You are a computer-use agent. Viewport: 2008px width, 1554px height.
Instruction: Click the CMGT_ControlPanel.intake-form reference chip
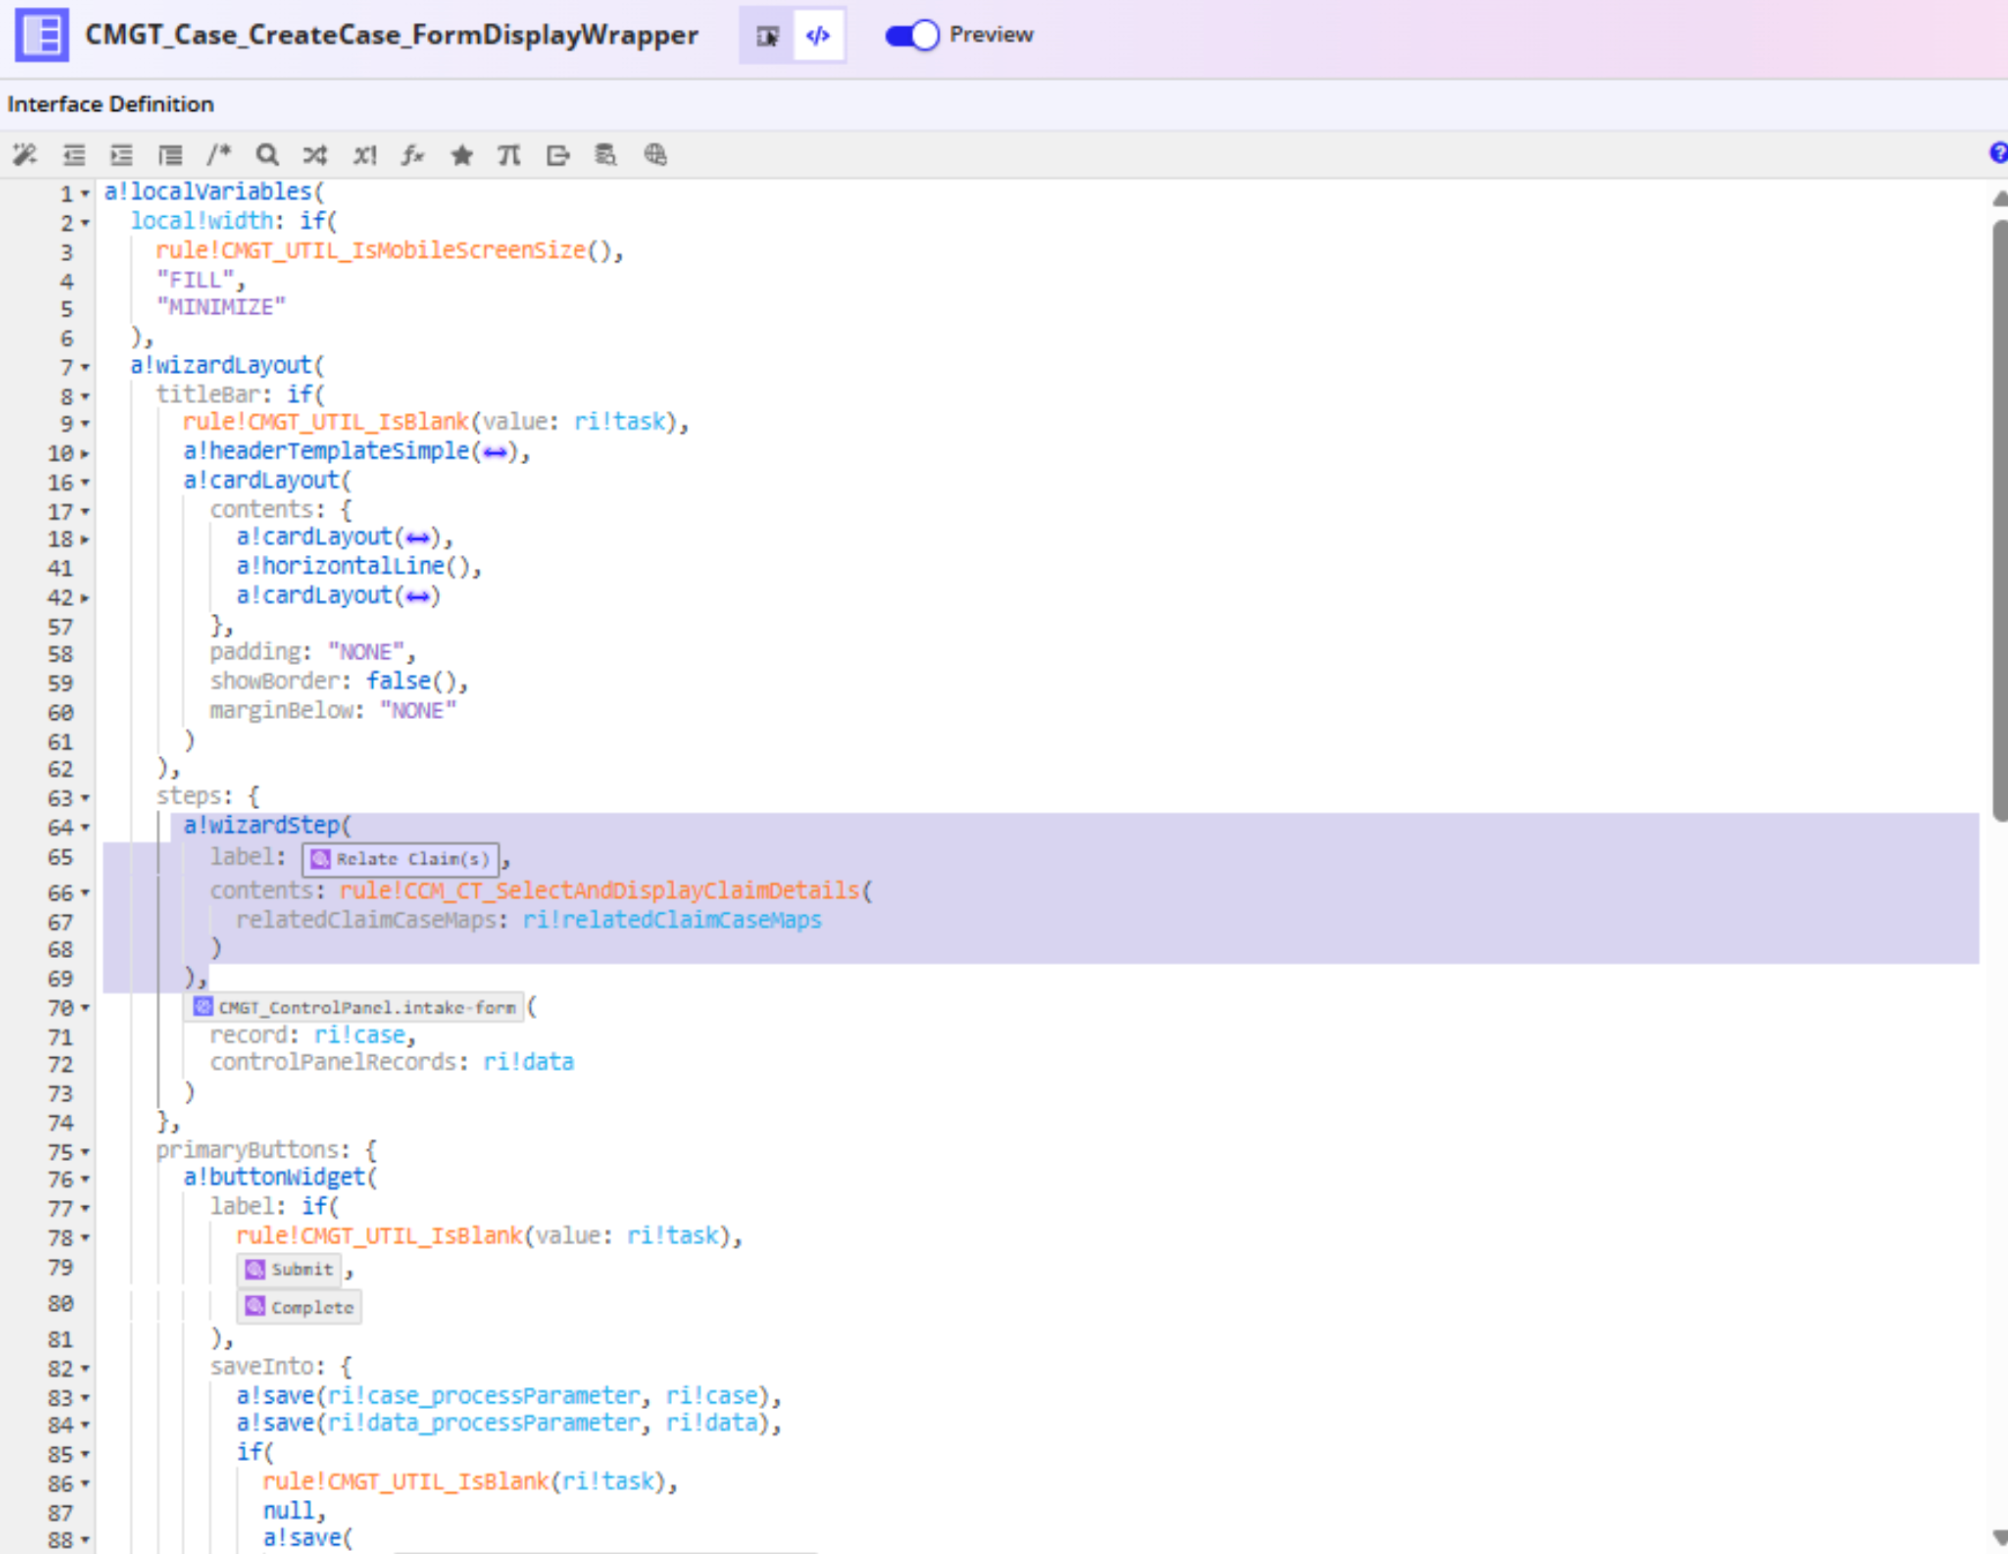click(355, 1007)
